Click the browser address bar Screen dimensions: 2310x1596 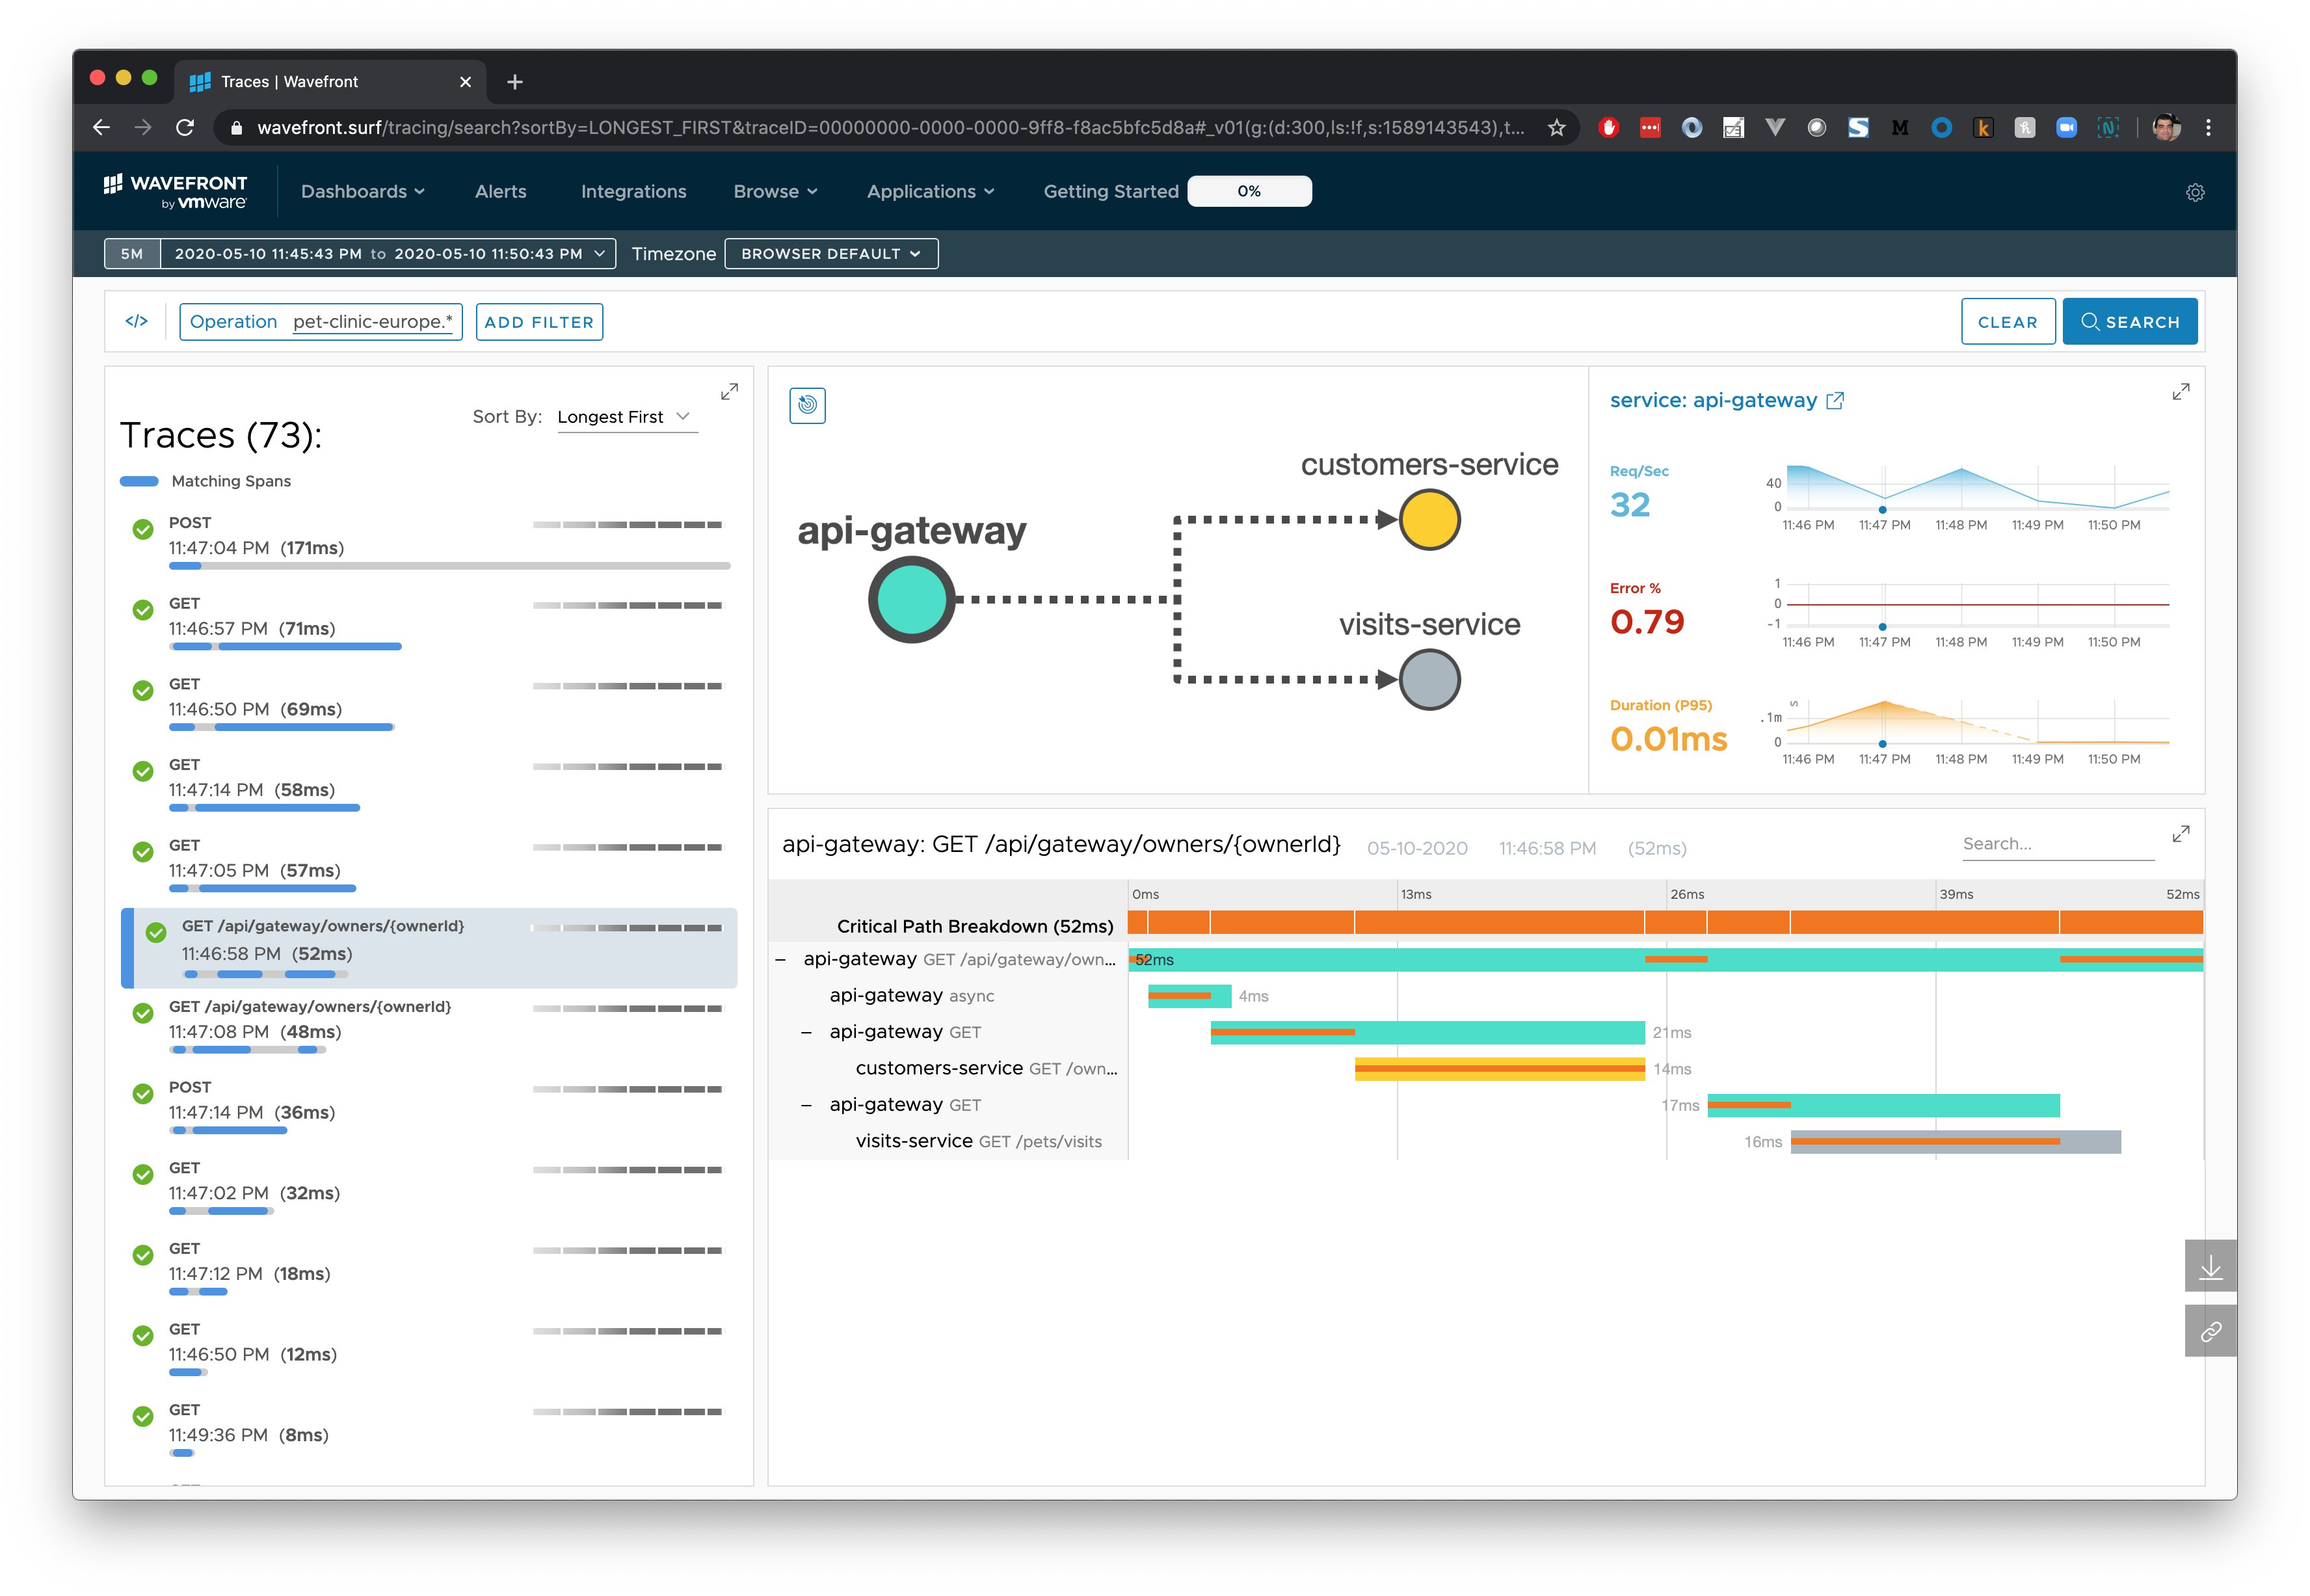[890, 127]
